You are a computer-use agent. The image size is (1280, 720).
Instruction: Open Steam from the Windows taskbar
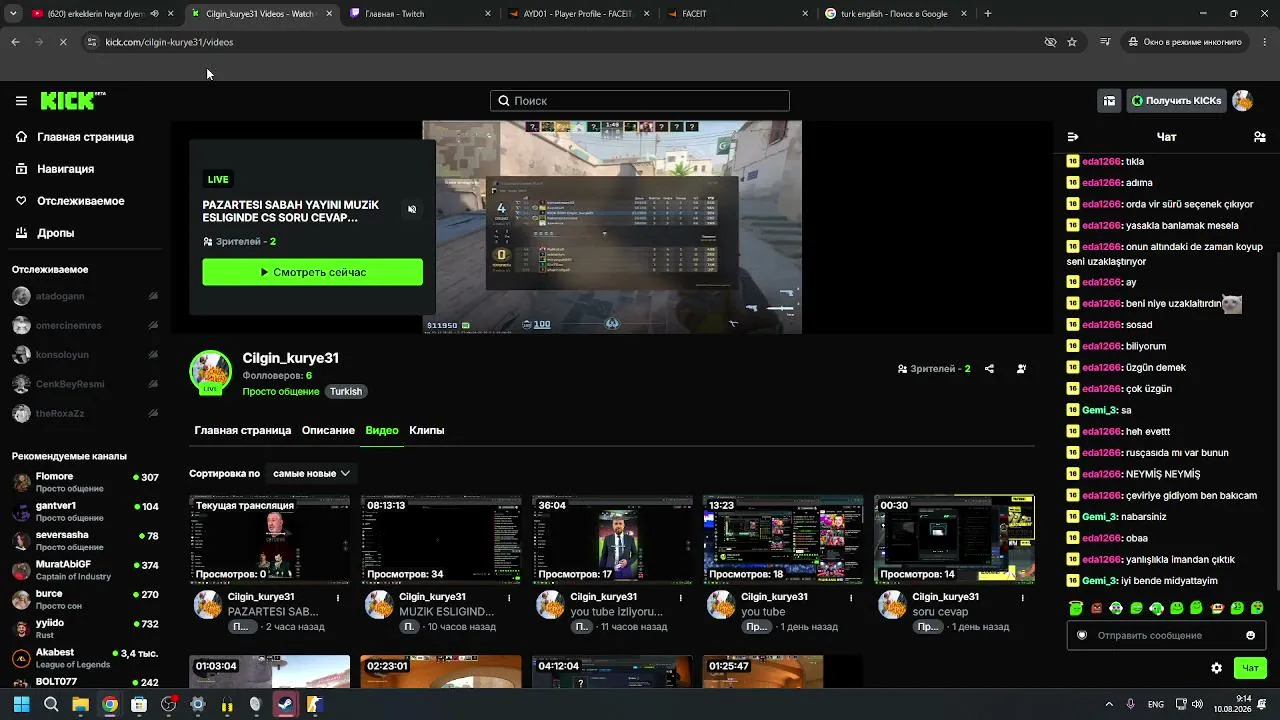pyautogui.click(x=285, y=704)
